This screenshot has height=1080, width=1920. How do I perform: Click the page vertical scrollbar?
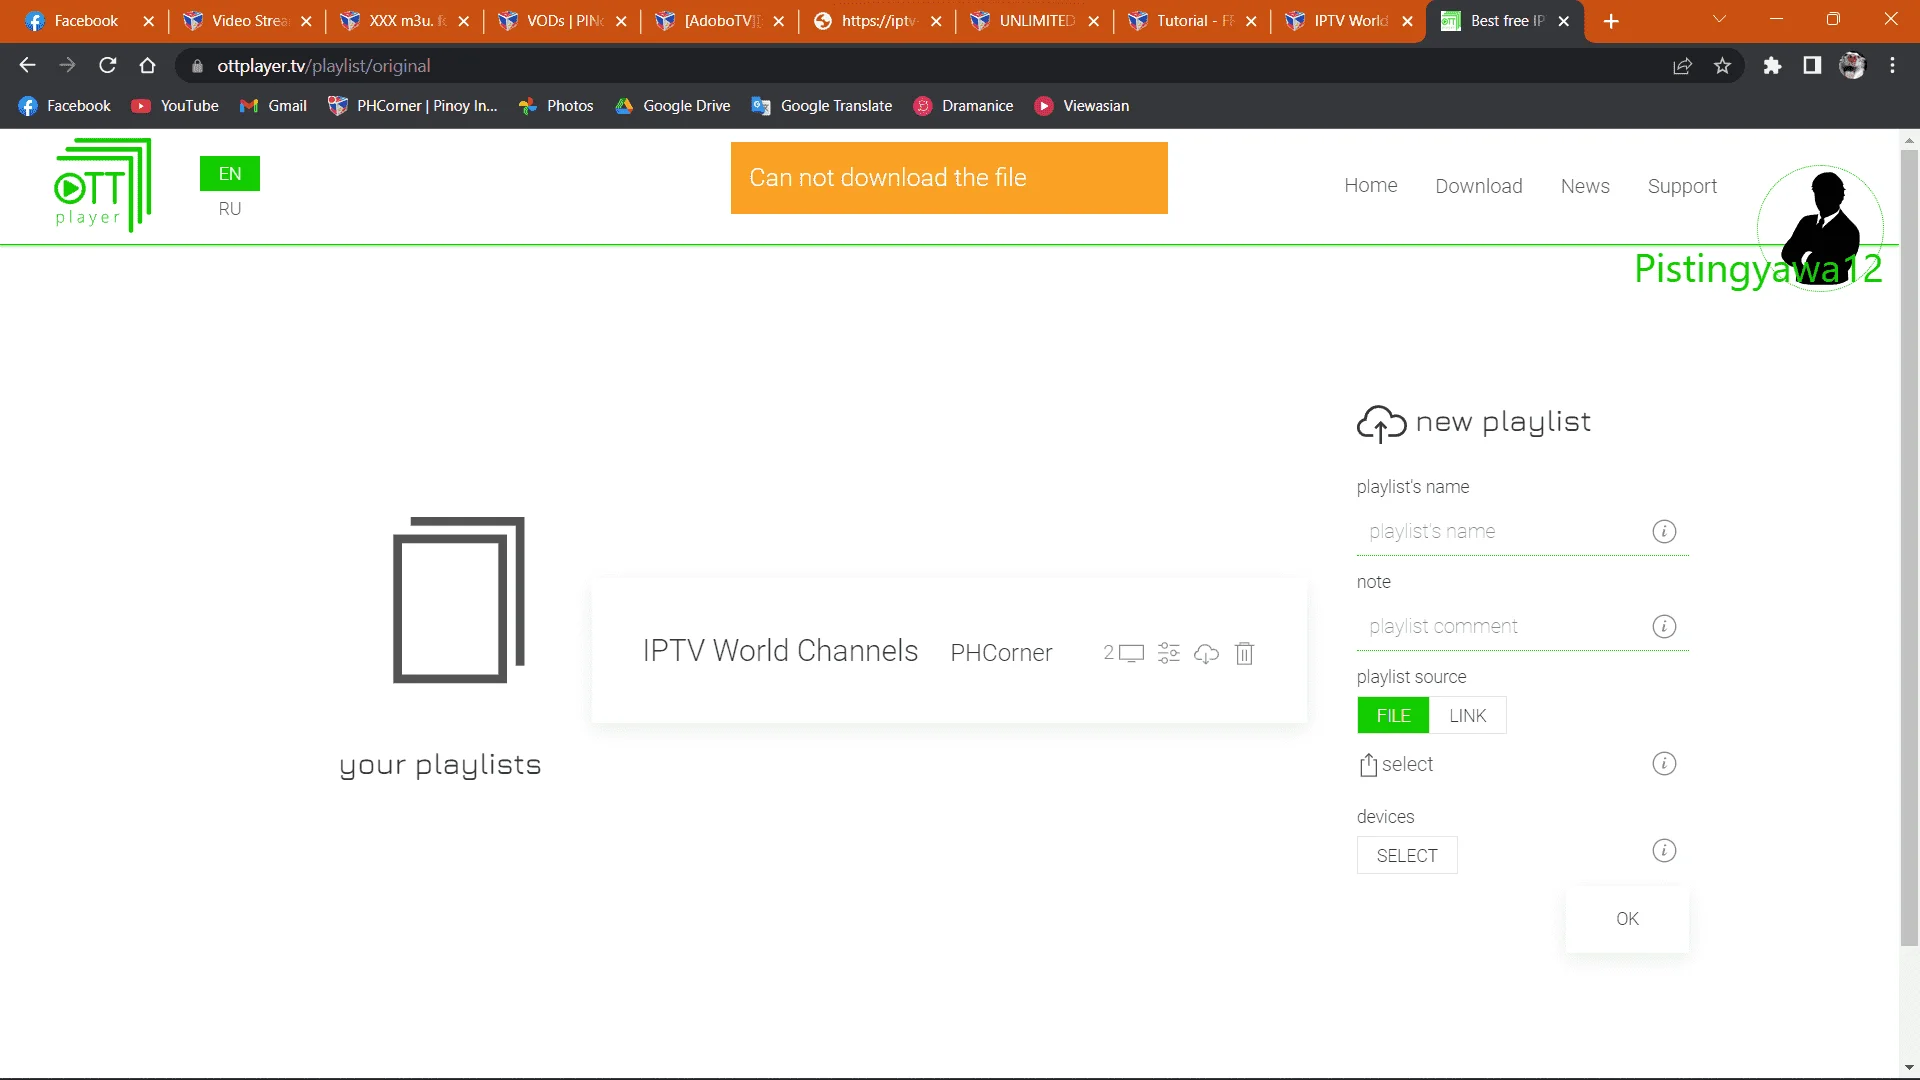(1909, 546)
